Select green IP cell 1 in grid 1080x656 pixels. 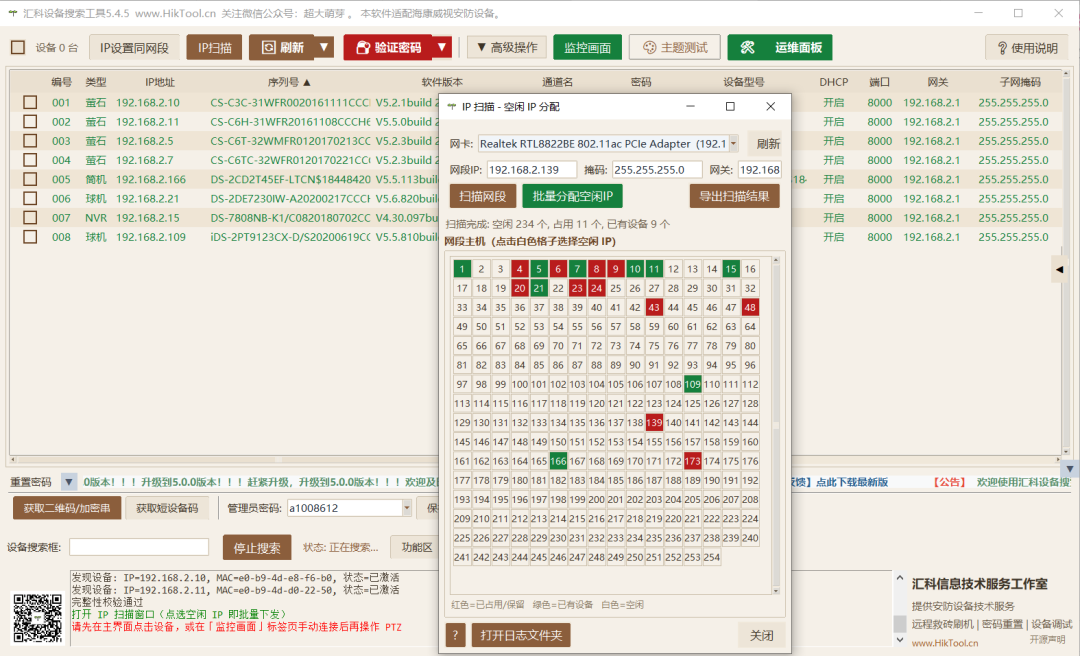[462, 269]
